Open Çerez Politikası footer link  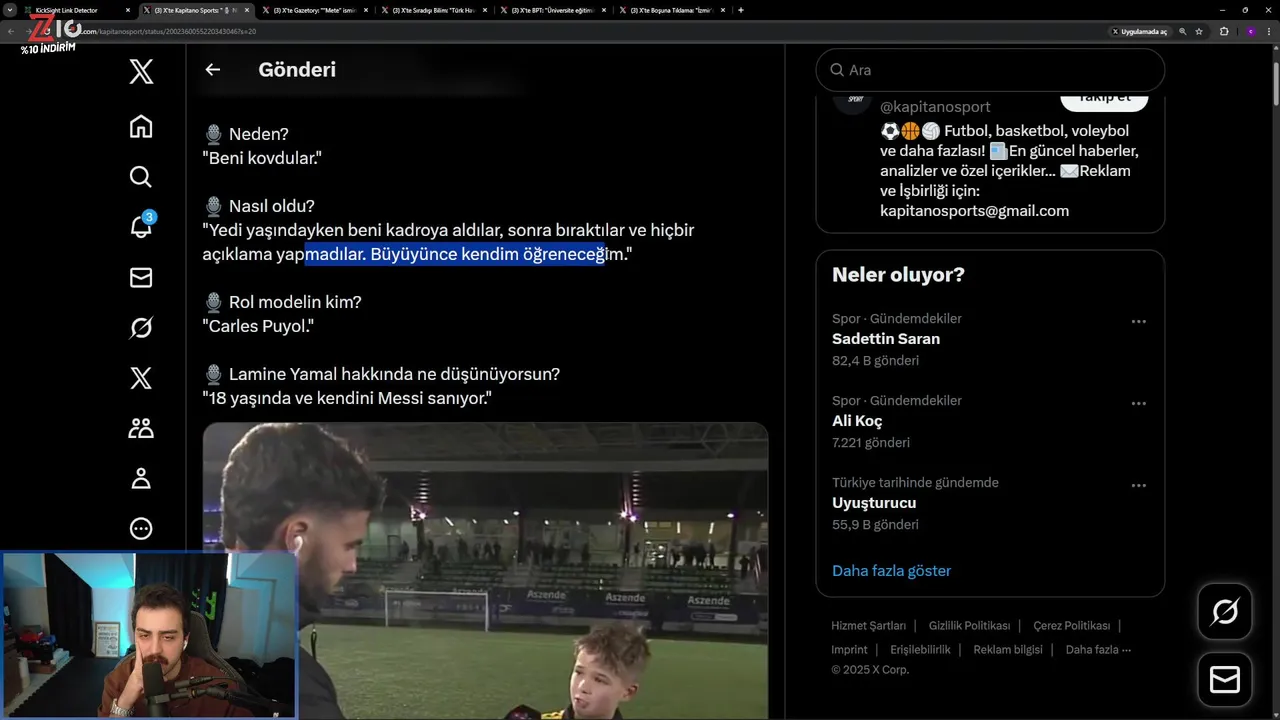click(x=1071, y=625)
